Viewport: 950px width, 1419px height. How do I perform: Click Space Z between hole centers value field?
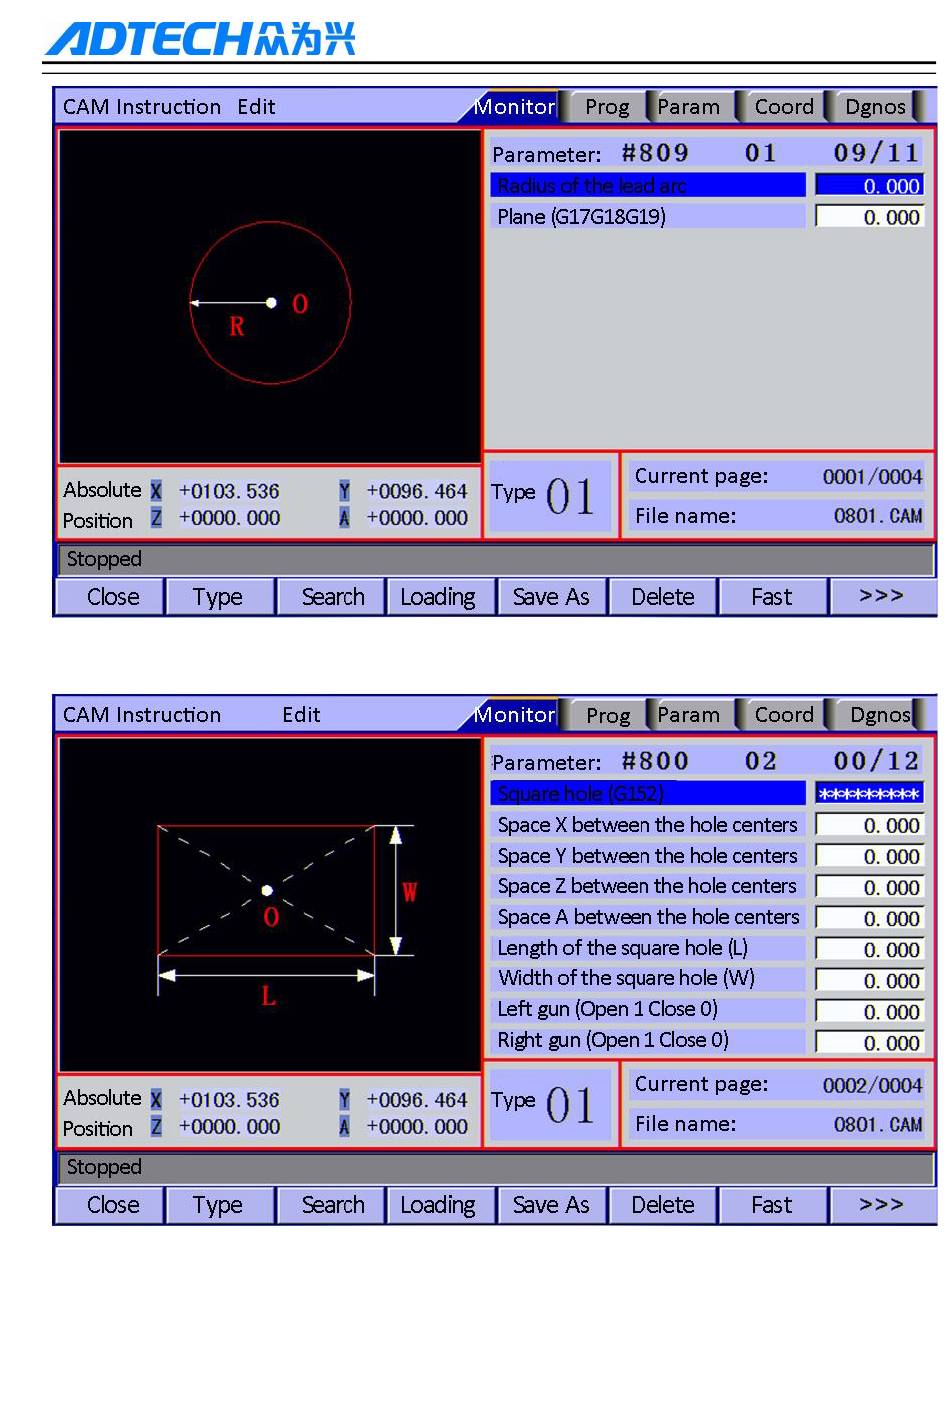(869, 887)
